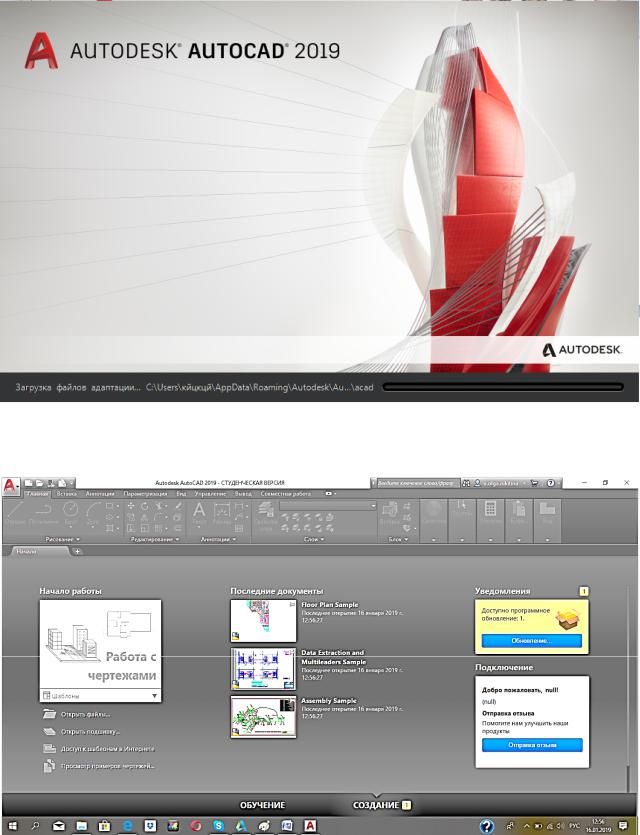The height and width of the screenshot is (835, 640).
Task: Open the Floor Plan Sample thumbnail
Action: tap(263, 621)
